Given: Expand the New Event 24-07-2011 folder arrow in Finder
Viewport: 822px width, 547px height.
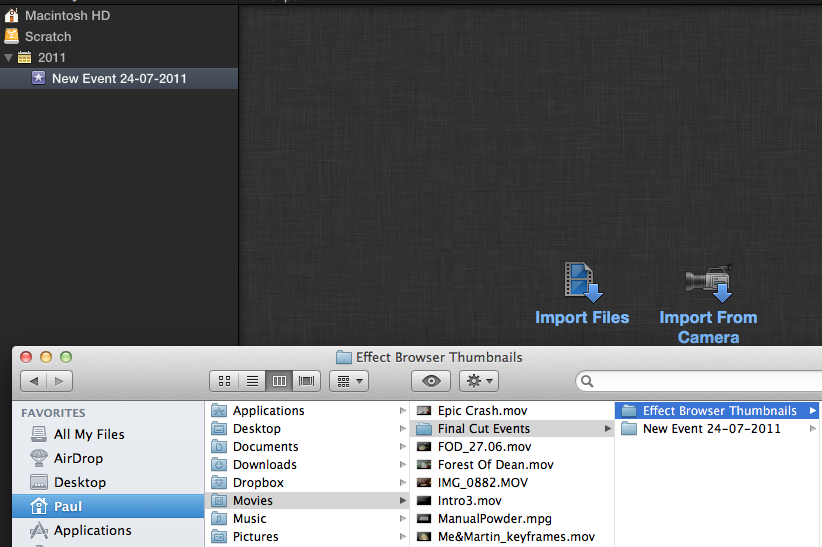Looking at the screenshot, I should tap(813, 428).
